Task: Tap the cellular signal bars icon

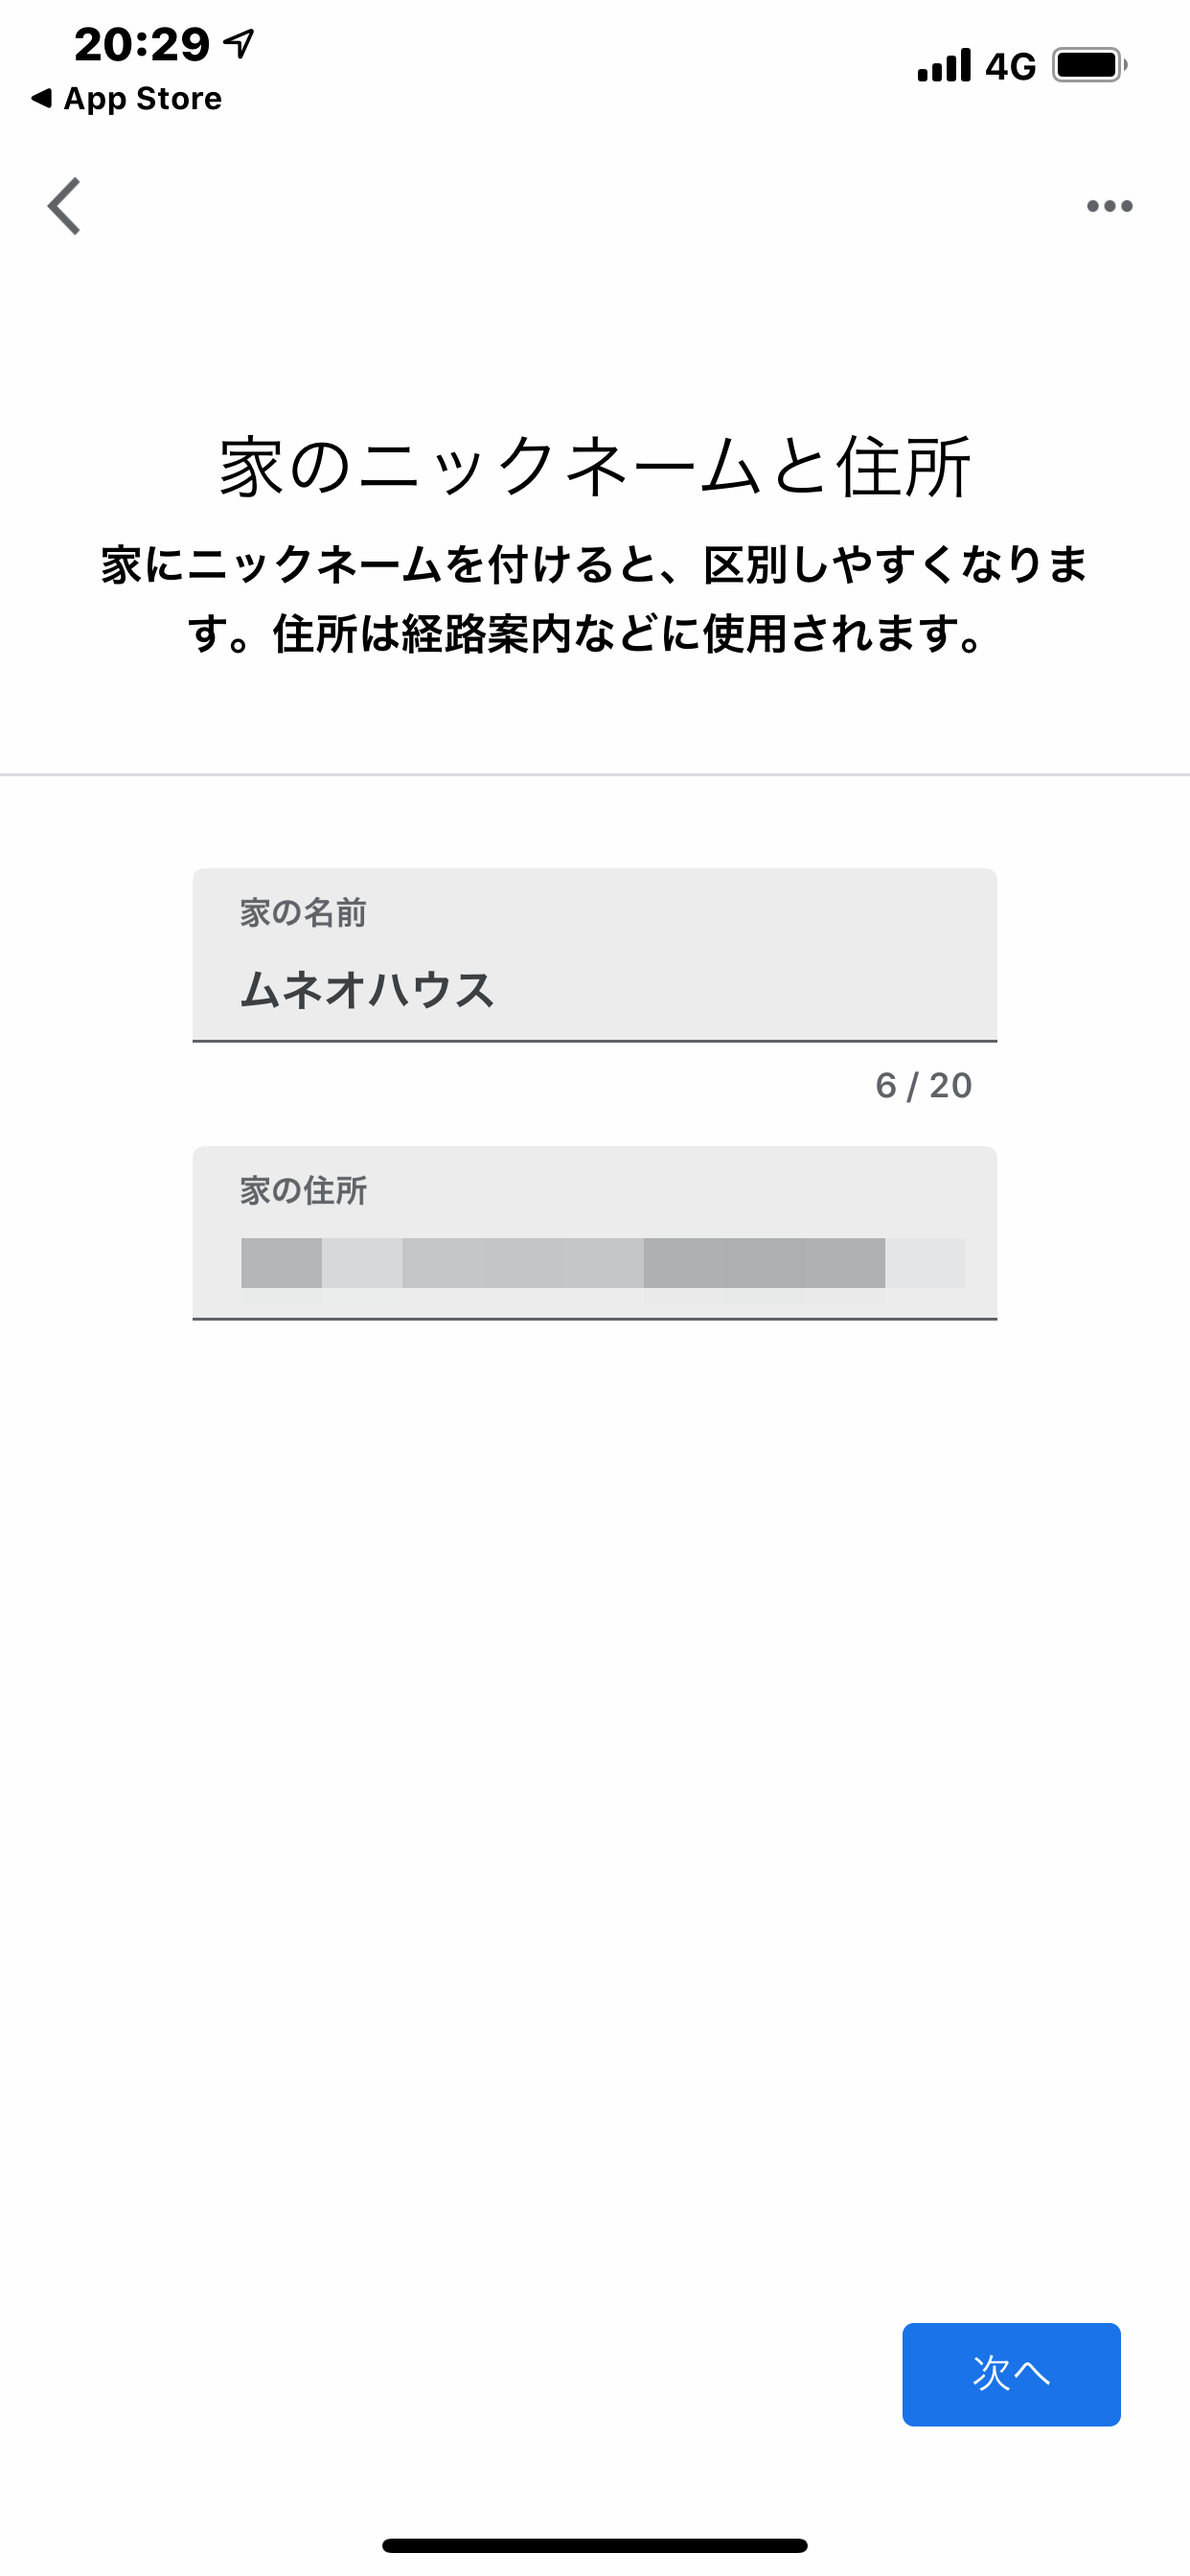Action: [x=944, y=65]
